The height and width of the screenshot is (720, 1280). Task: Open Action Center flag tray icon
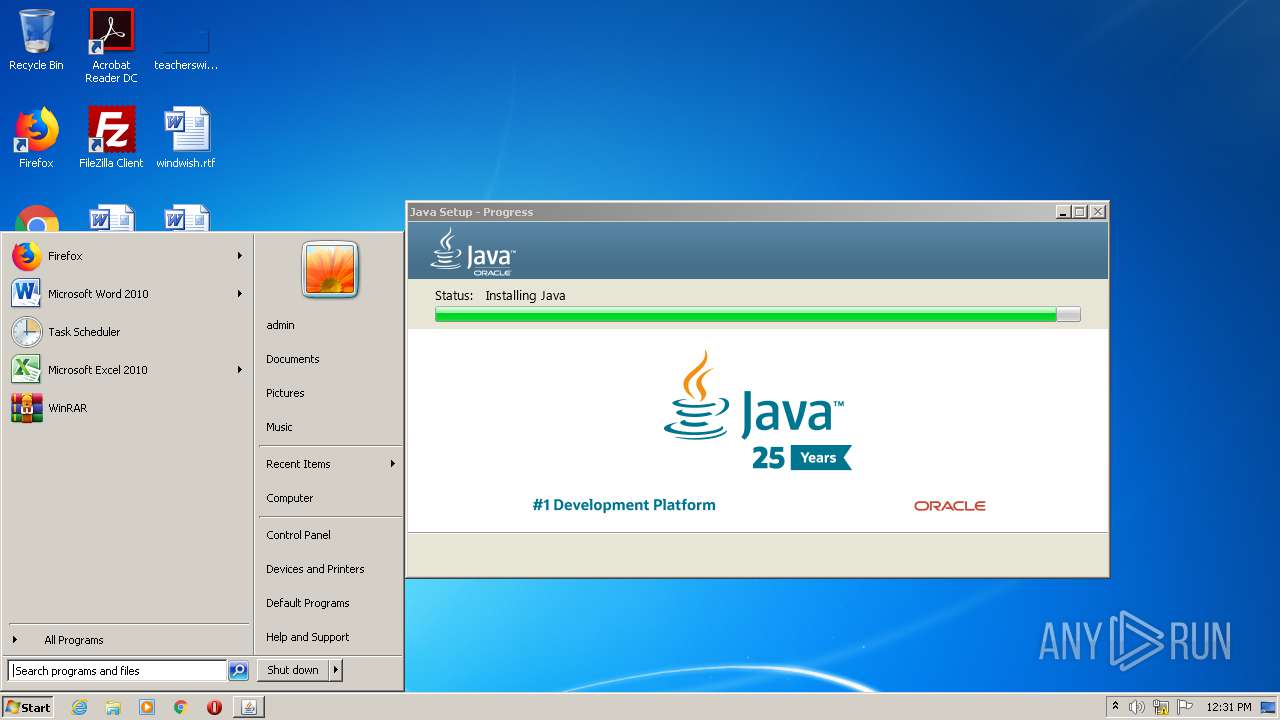[1185, 707]
